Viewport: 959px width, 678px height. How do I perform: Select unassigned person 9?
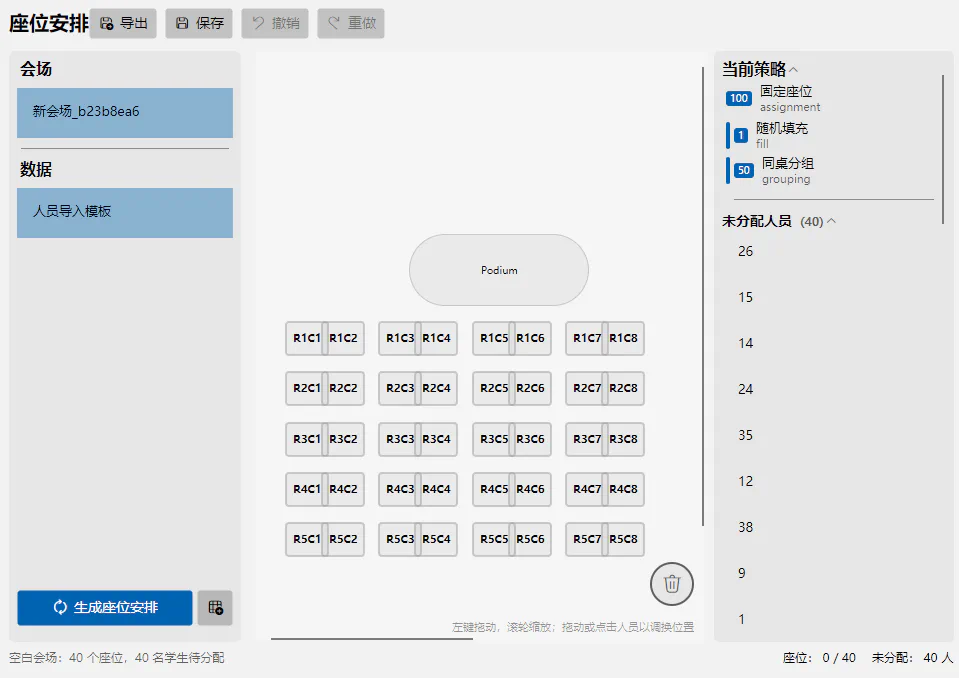741,573
